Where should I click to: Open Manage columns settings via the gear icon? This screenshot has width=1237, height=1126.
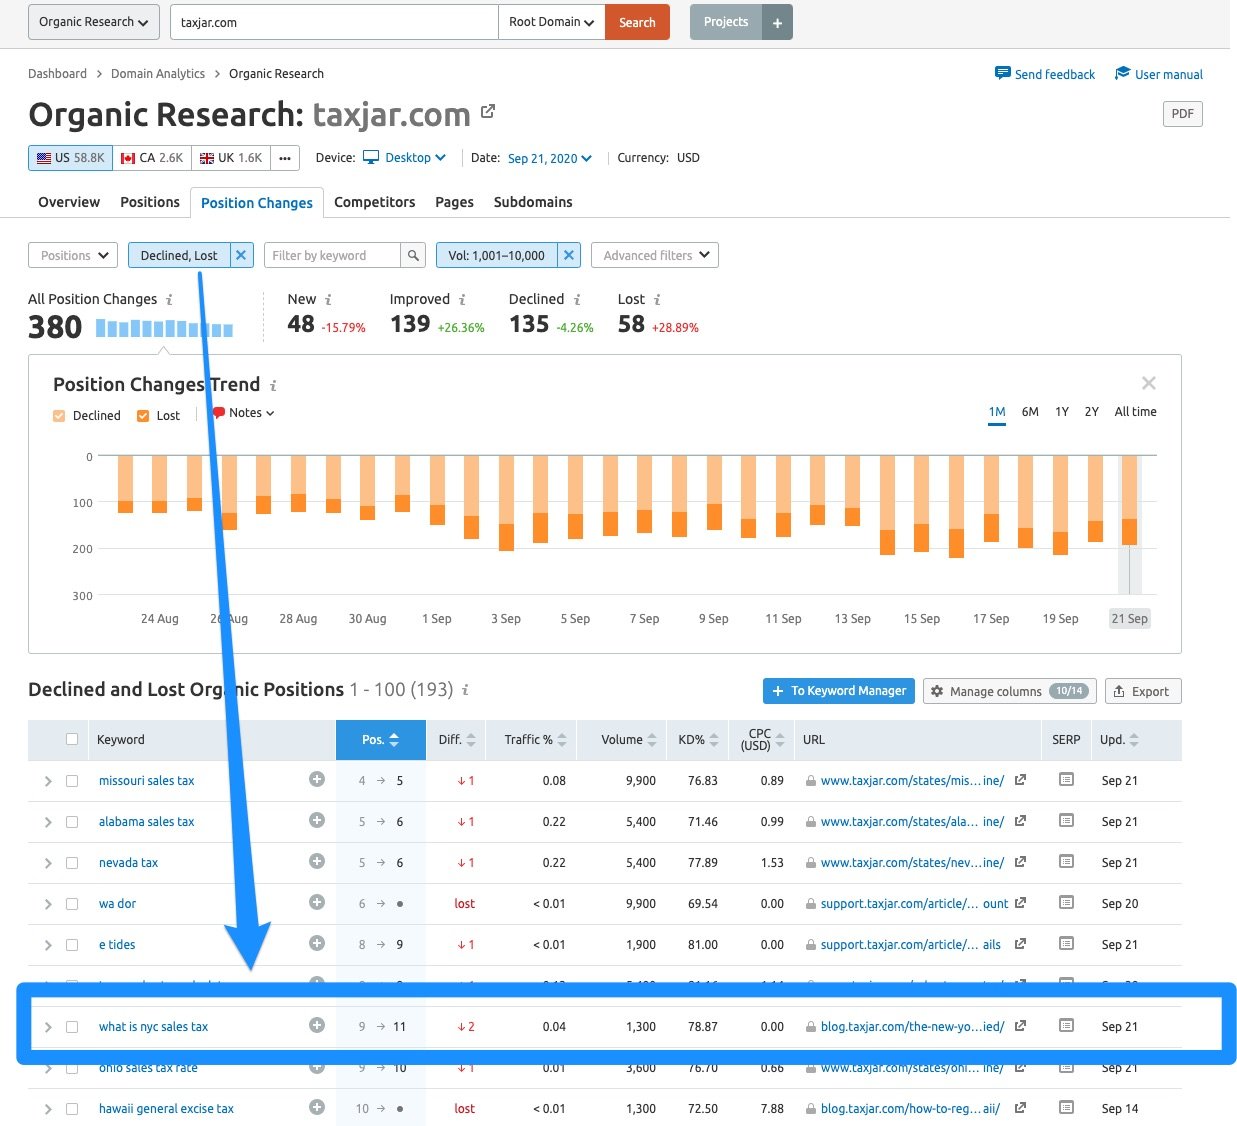tap(938, 691)
